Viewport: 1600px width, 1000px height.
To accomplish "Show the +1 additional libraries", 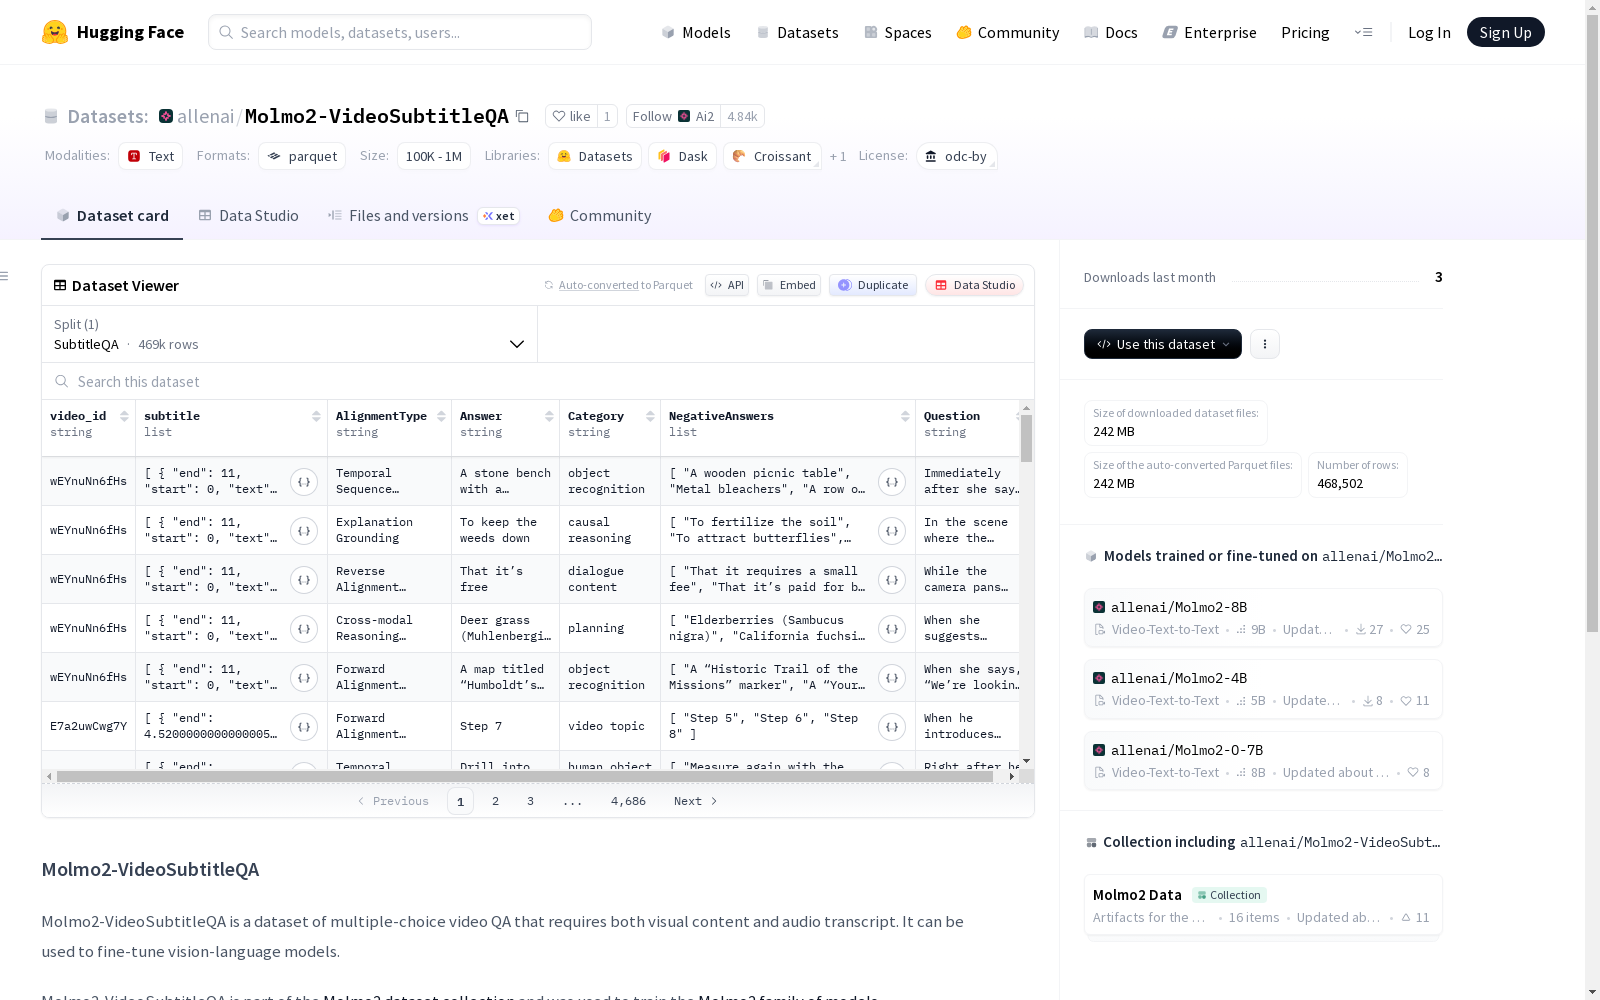I will point(838,156).
